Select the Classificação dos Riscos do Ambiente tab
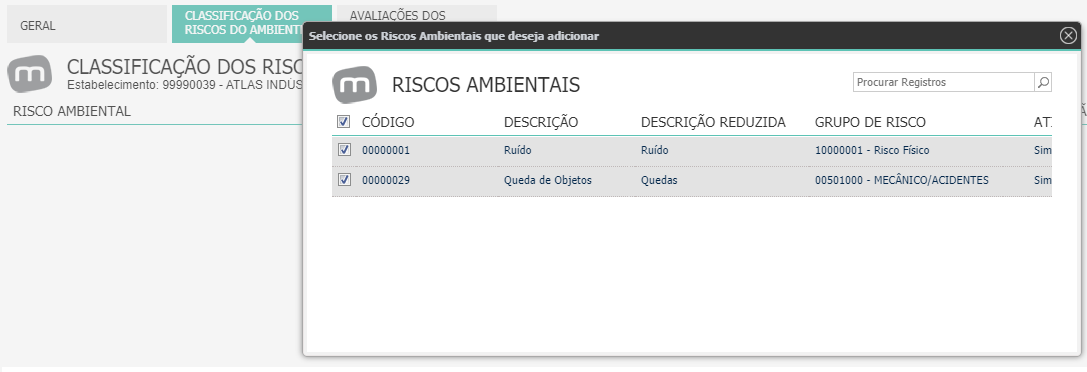This screenshot has width=1087, height=372. click(x=237, y=25)
